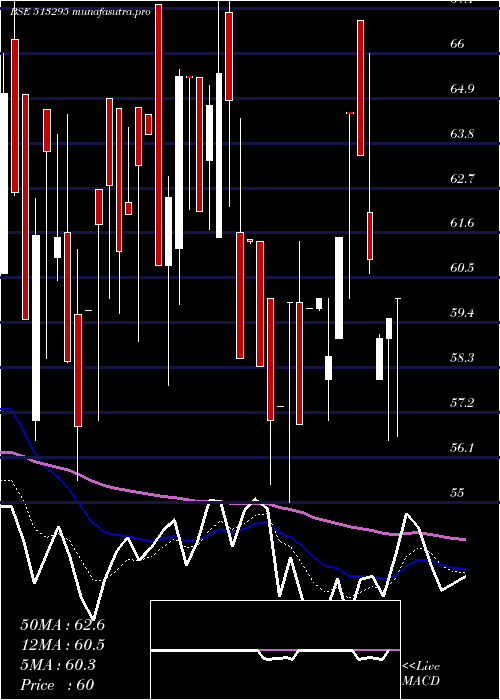Click the Price : 60 label
The height and width of the screenshot is (700, 500).
point(57,685)
